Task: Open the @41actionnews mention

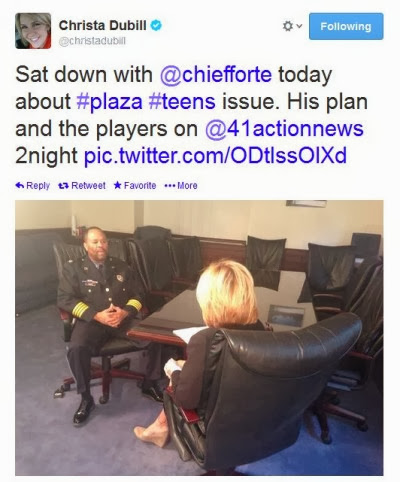Action: tap(284, 129)
